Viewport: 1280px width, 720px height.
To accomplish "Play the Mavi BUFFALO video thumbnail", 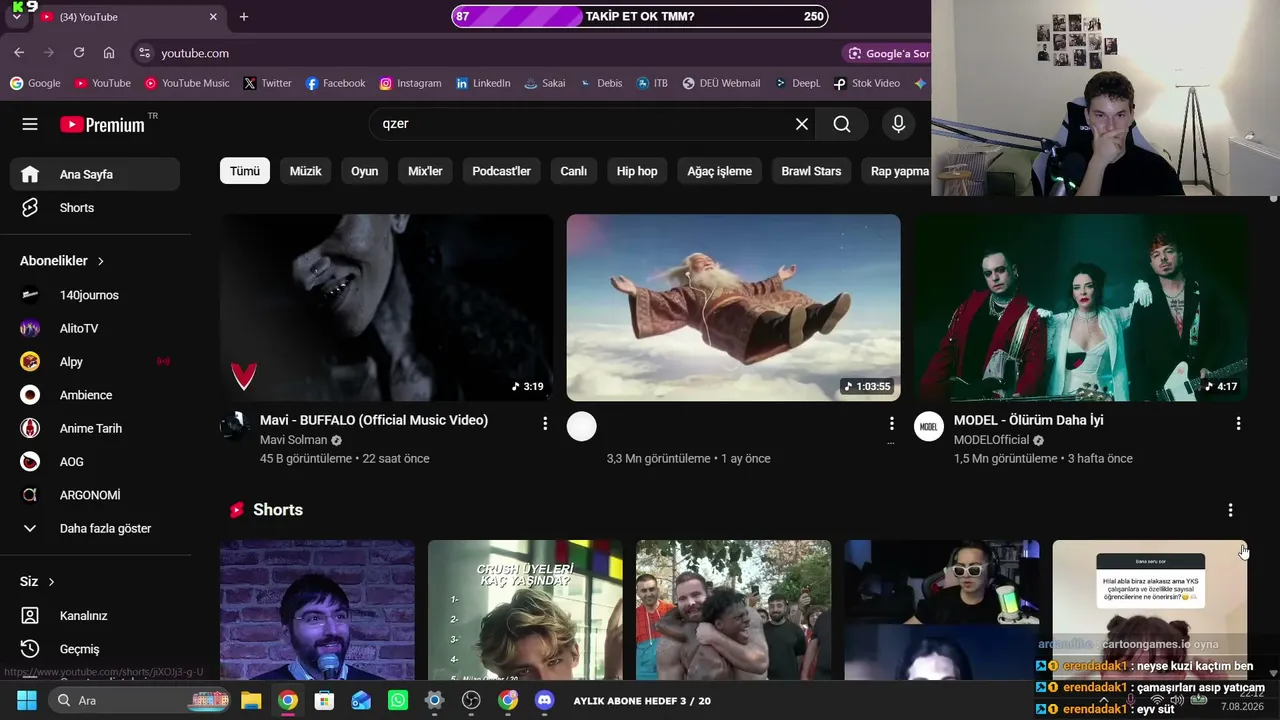I will [387, 308].
